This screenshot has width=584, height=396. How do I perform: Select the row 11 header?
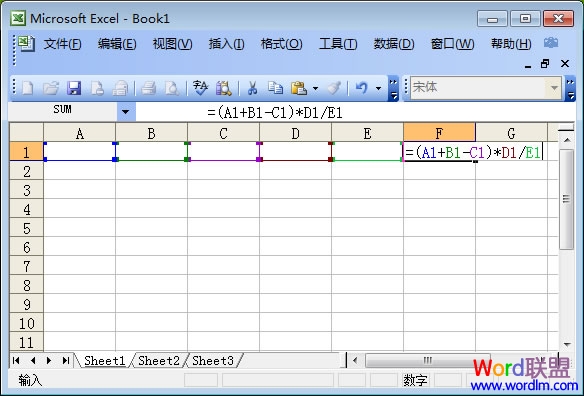coord(26,342)
